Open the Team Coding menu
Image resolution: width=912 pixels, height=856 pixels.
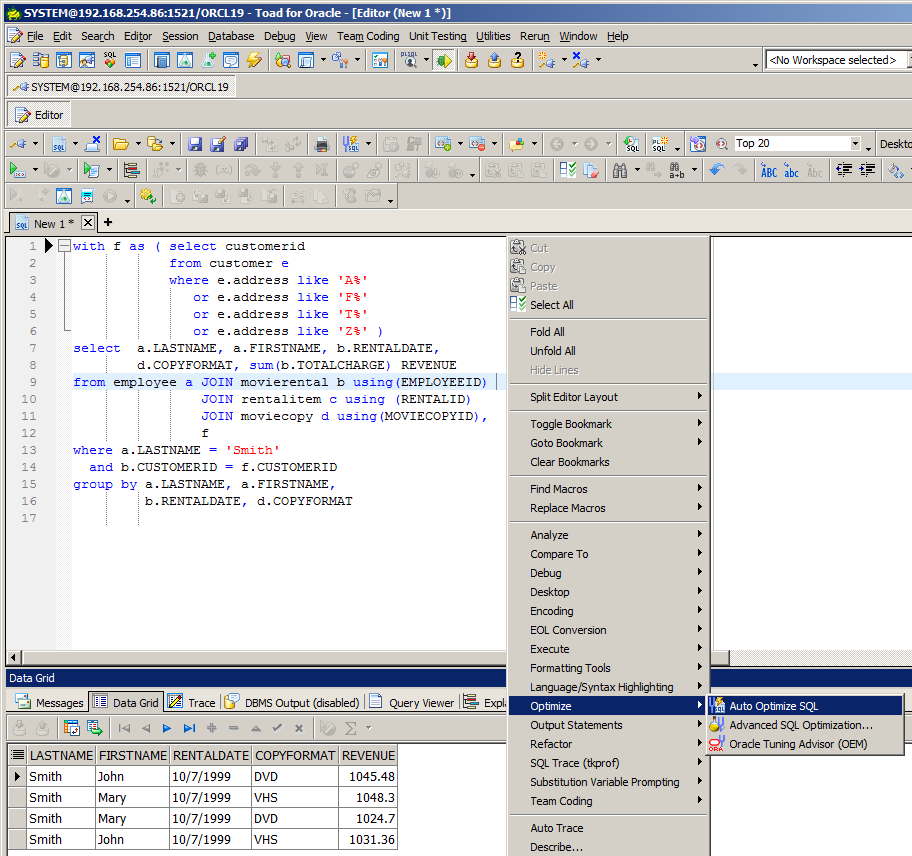pos(368,36)
